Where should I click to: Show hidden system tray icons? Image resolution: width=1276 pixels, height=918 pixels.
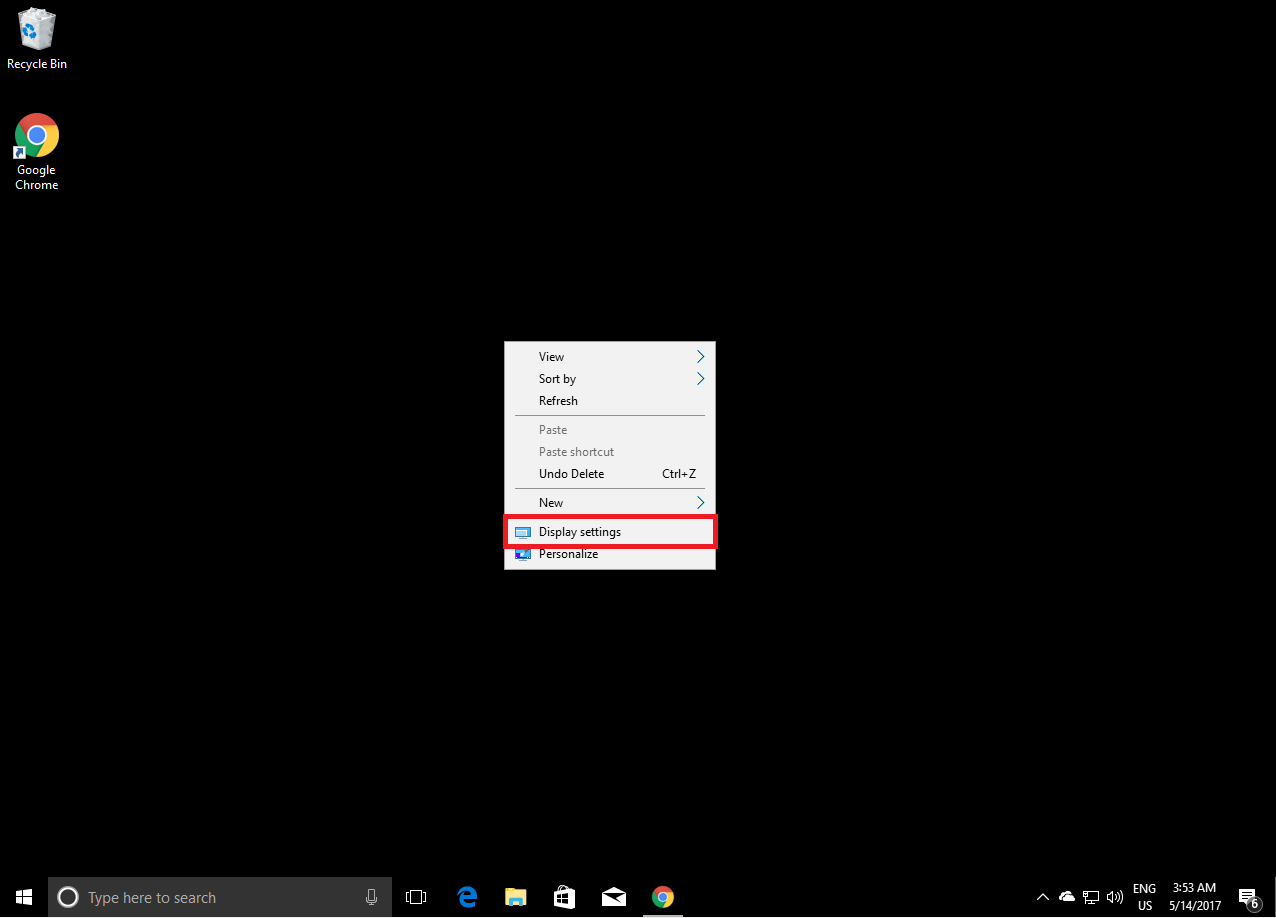pyautogui.click(x=1043, y=897)
